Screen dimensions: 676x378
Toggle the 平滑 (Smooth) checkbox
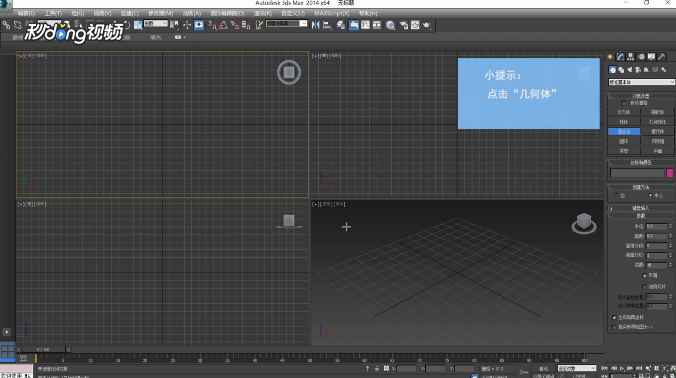click(x=645, y=275)
